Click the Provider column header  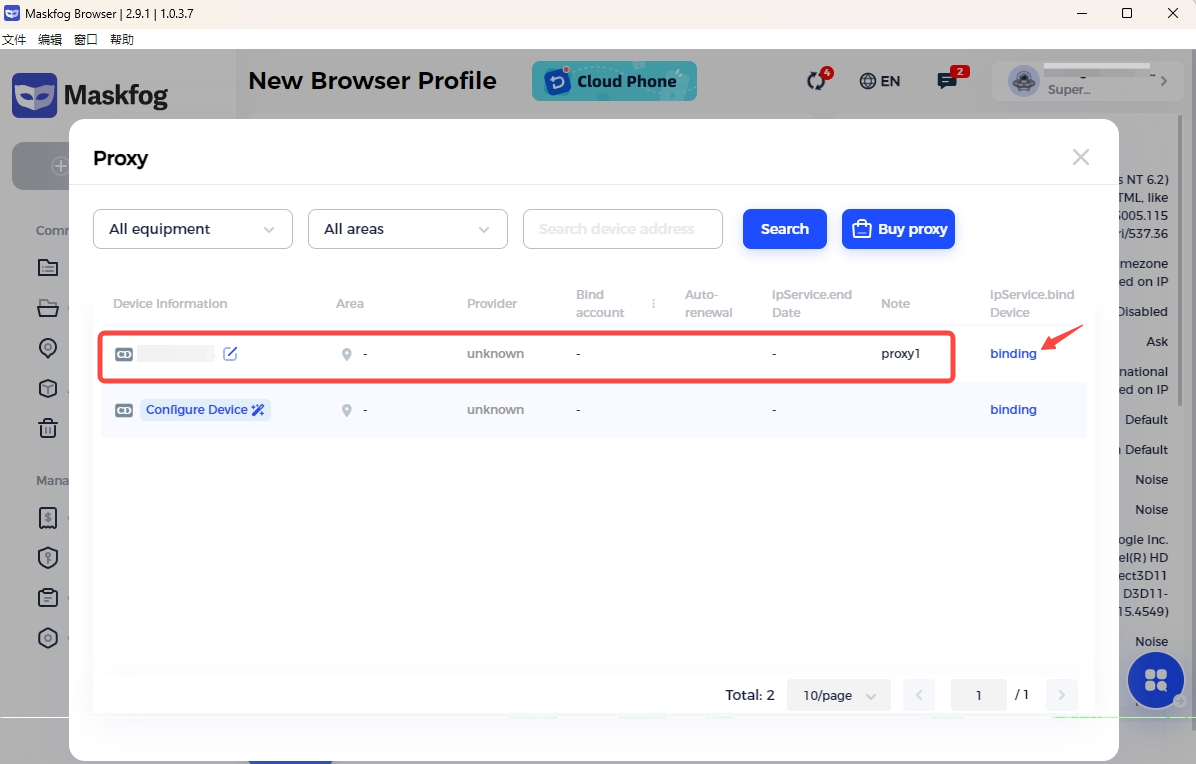[492, 303]
